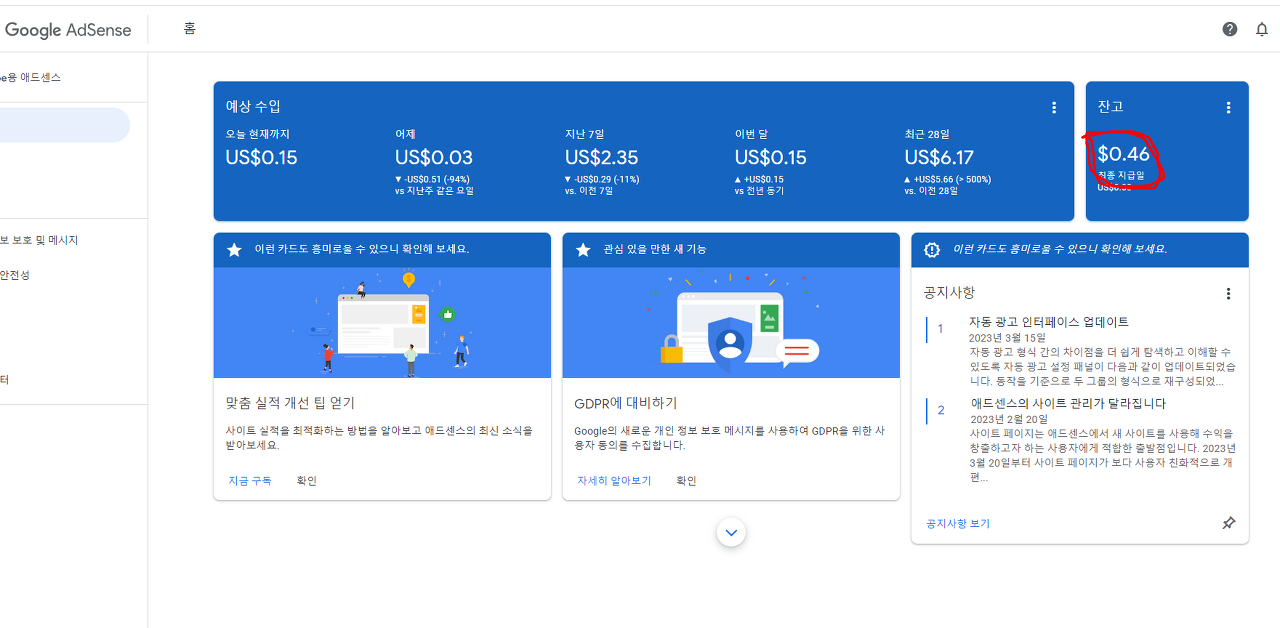Click the 2023년 2월 20일 announcement date

pyautogui.click(x=1009, y=420)
